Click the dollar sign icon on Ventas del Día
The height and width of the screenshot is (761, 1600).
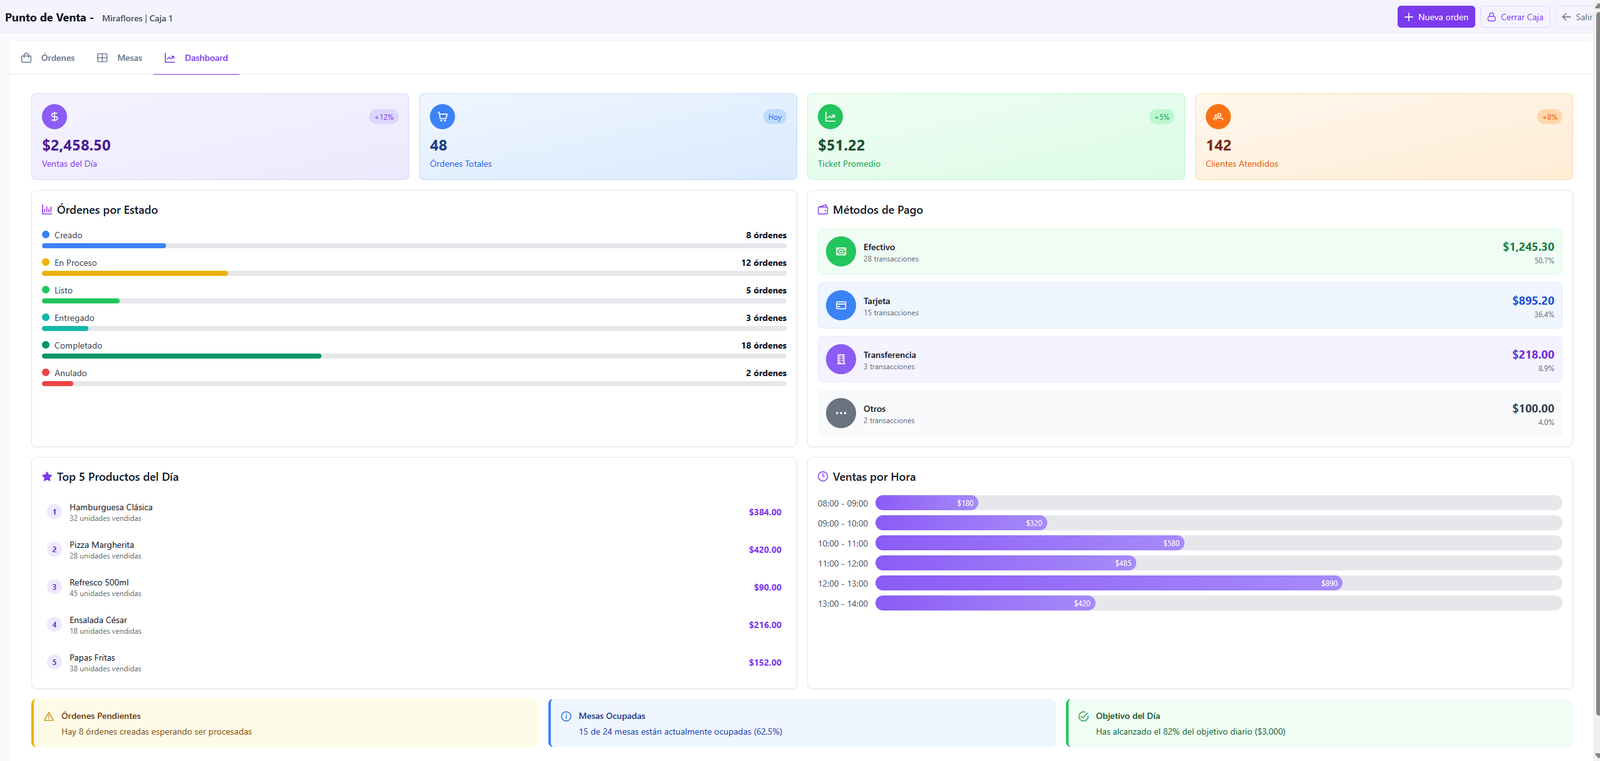point(54,117)
